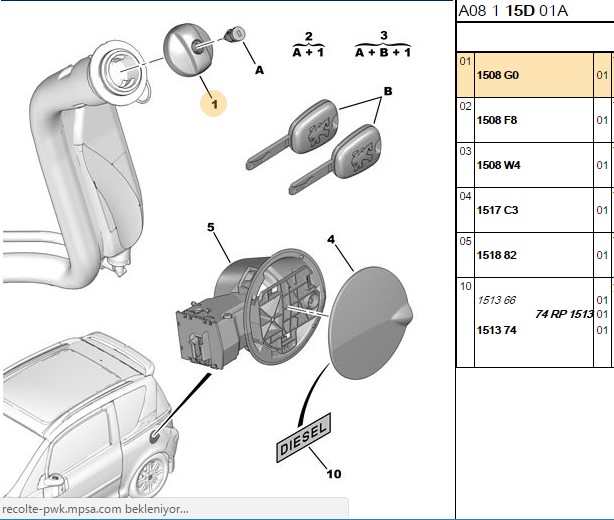Click the A + 1 kit composition text
This screenshot has width=614, height=520.
(309, 52)
